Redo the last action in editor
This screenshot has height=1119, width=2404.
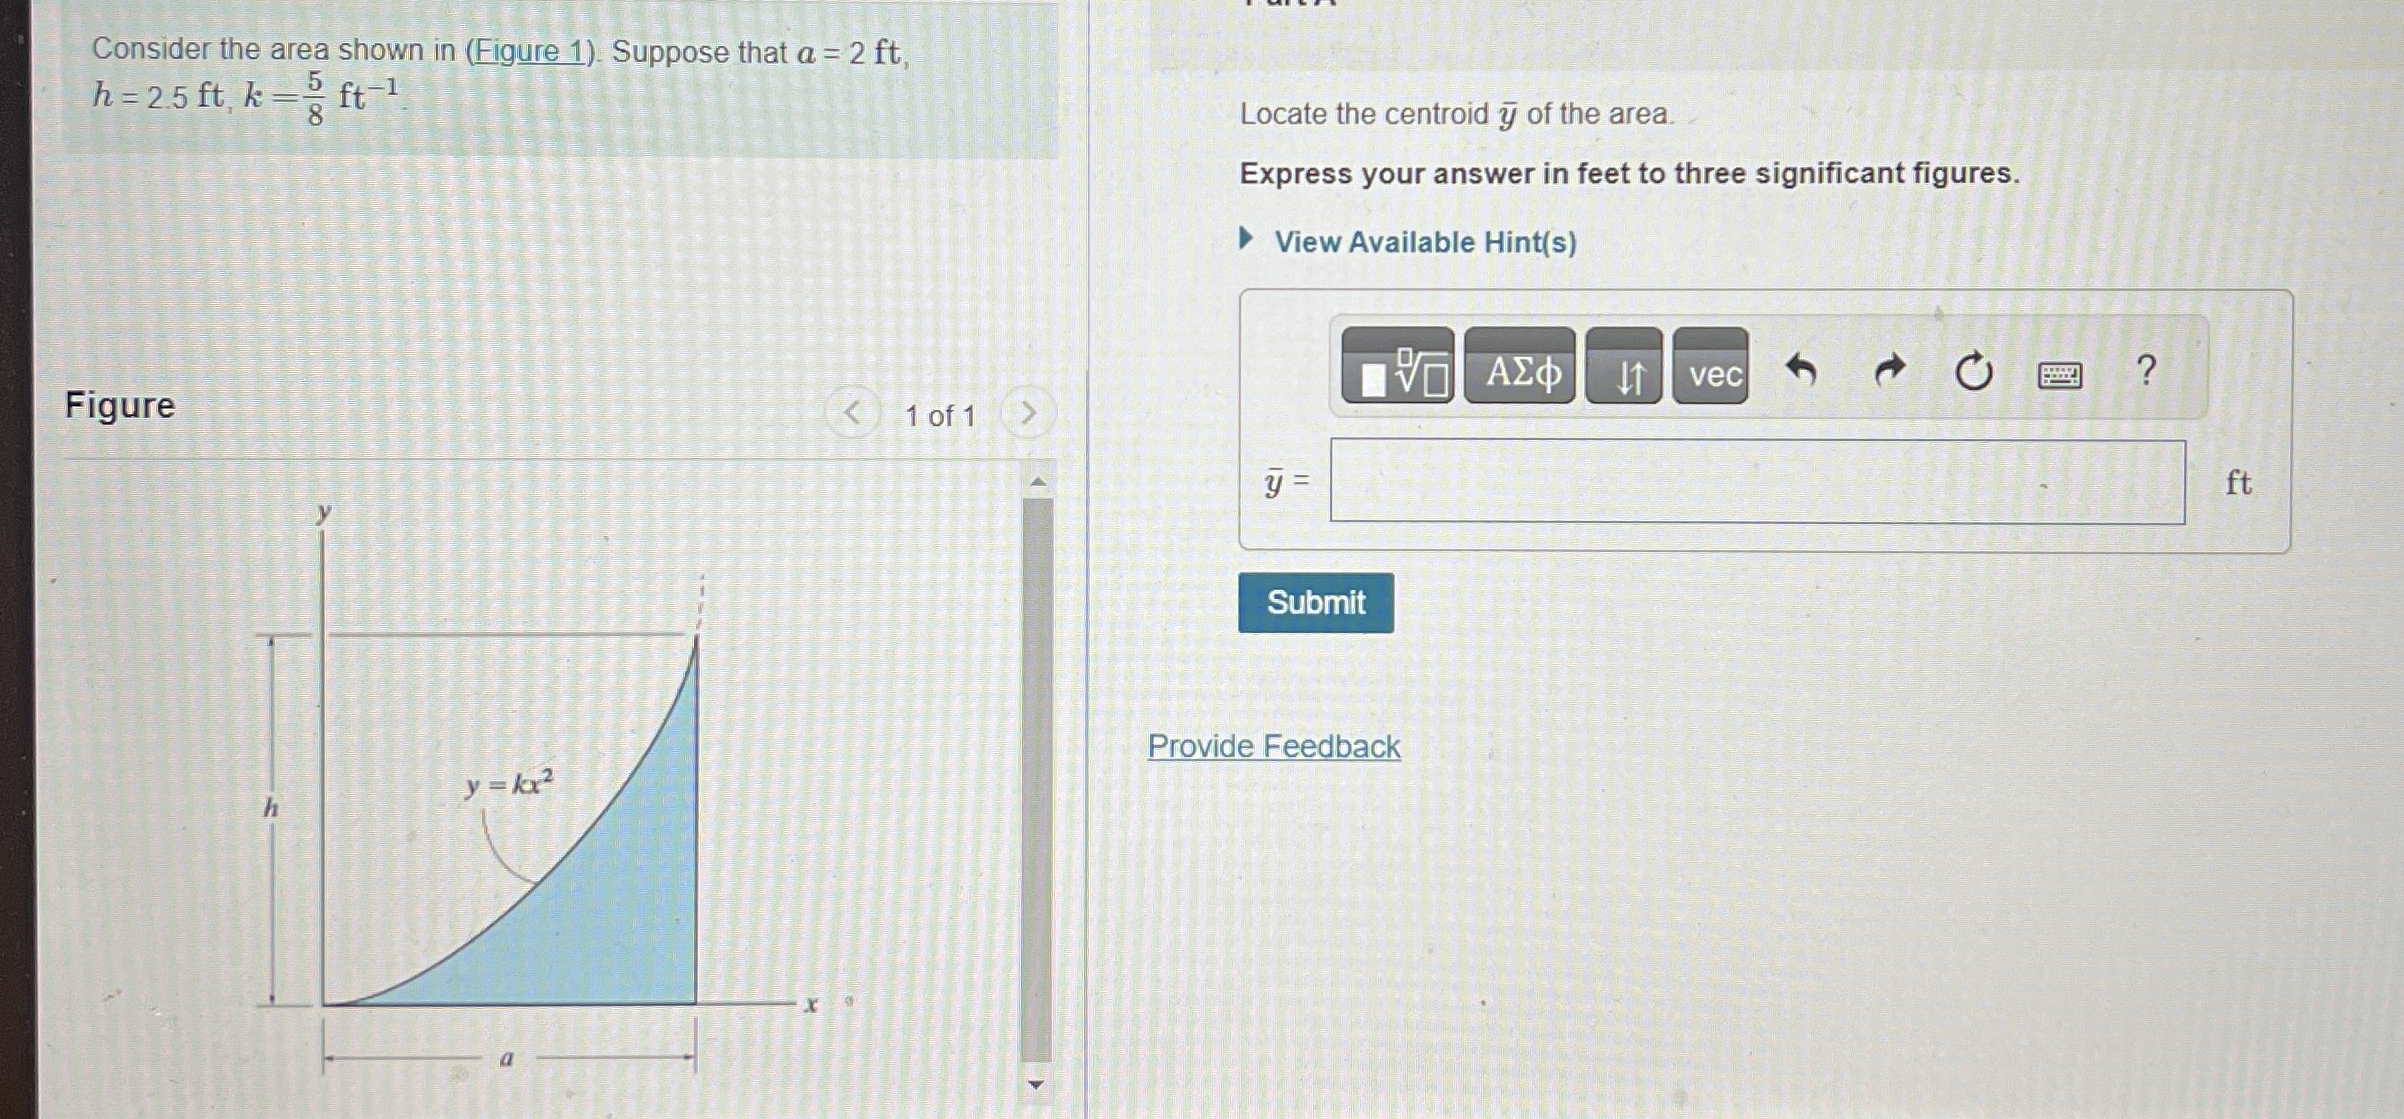tap(1888, 370)
